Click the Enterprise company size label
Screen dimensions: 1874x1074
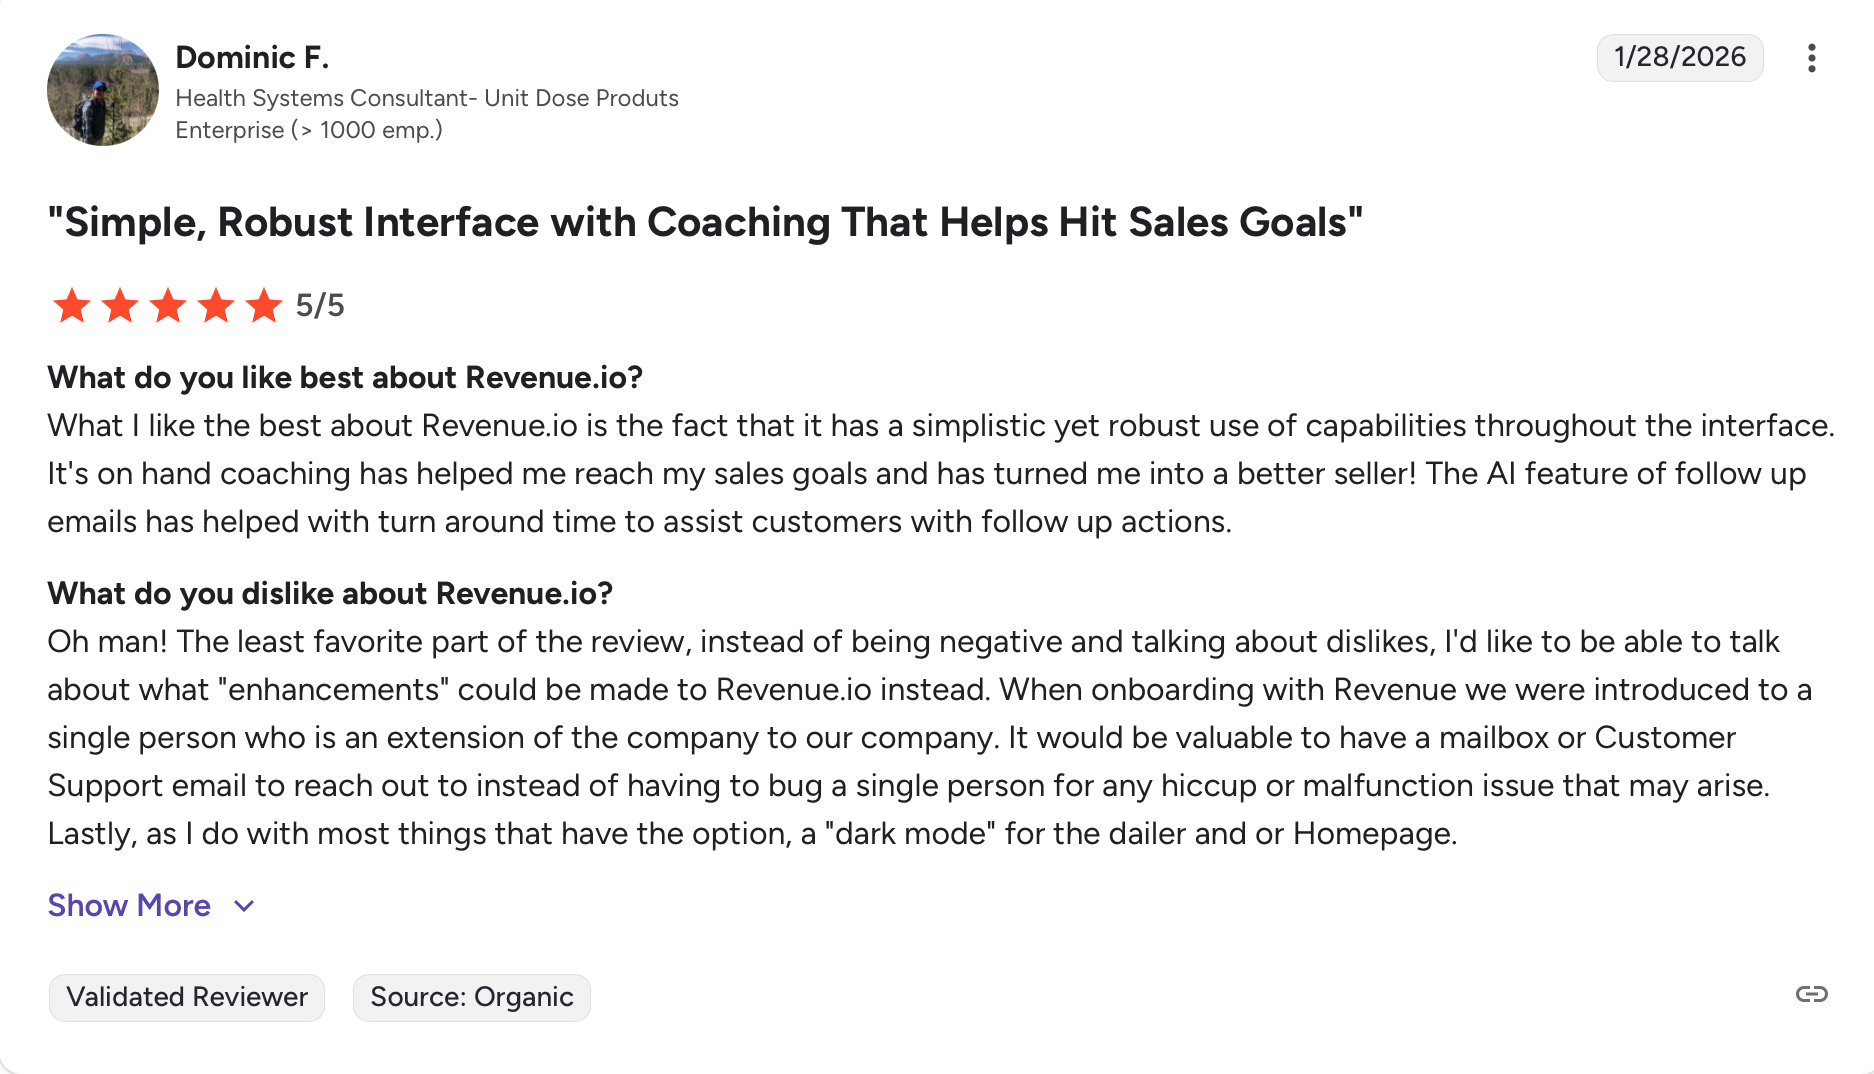[x=309, y=130]
